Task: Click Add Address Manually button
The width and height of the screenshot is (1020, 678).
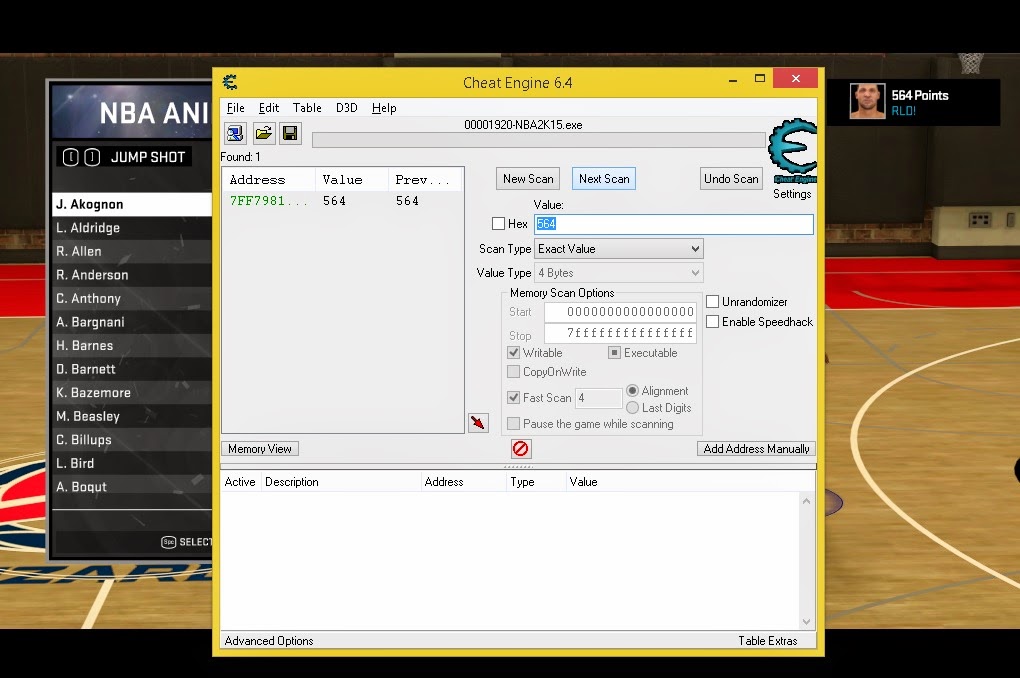Action: coord(756,449)
